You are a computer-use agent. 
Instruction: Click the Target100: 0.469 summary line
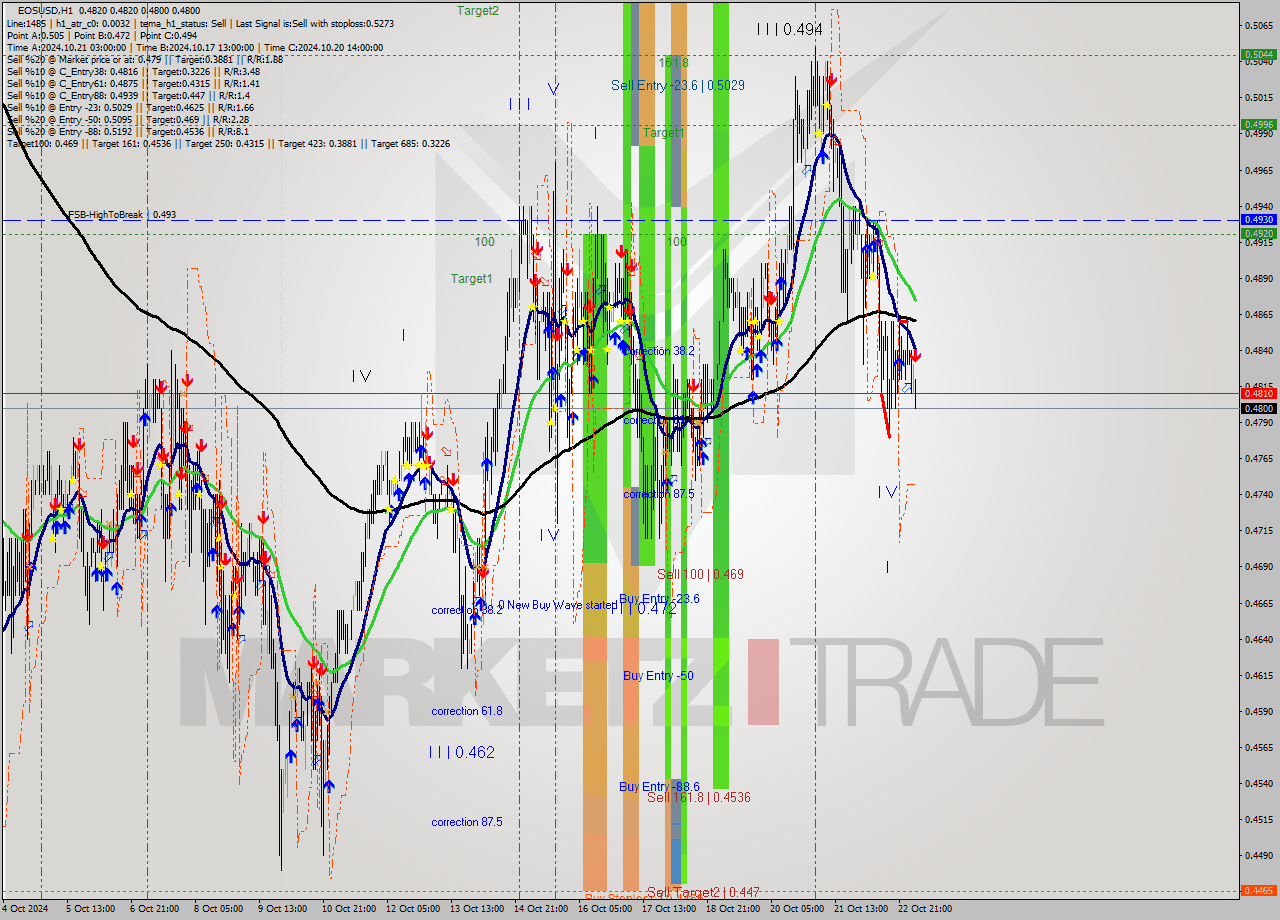click(x=228, y=144)
